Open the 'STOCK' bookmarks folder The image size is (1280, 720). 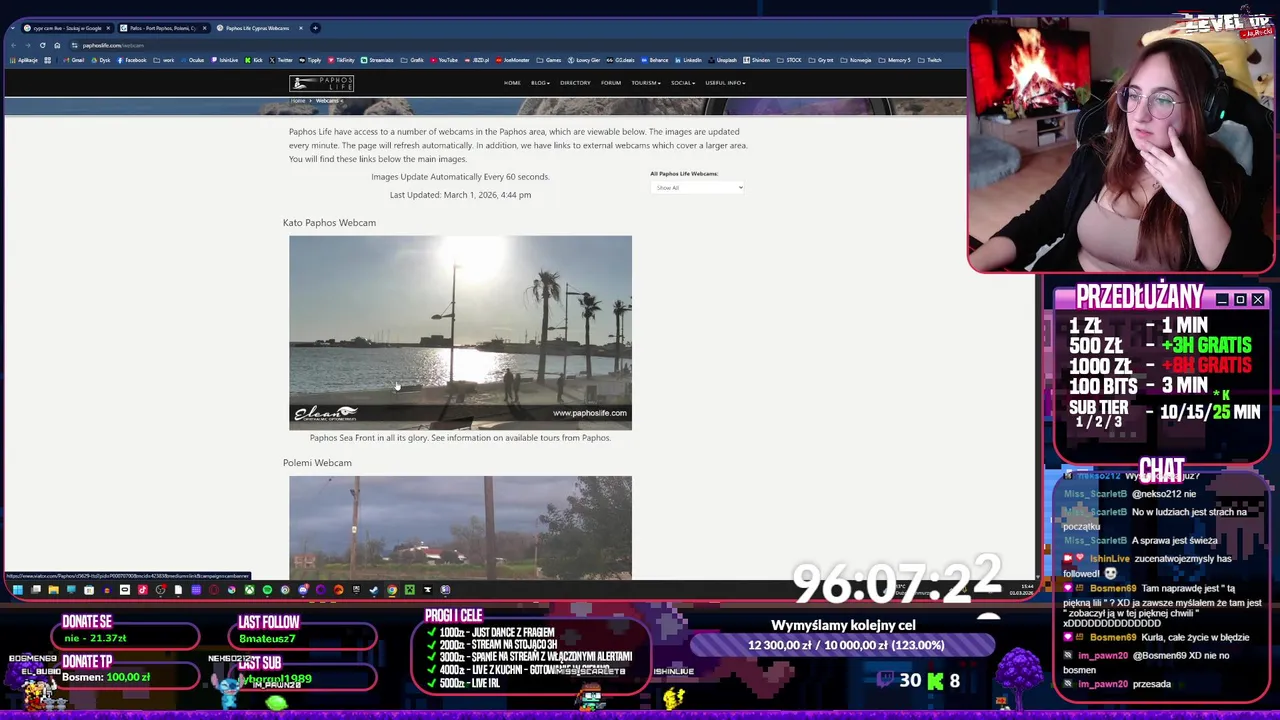(x=789, y=60)
